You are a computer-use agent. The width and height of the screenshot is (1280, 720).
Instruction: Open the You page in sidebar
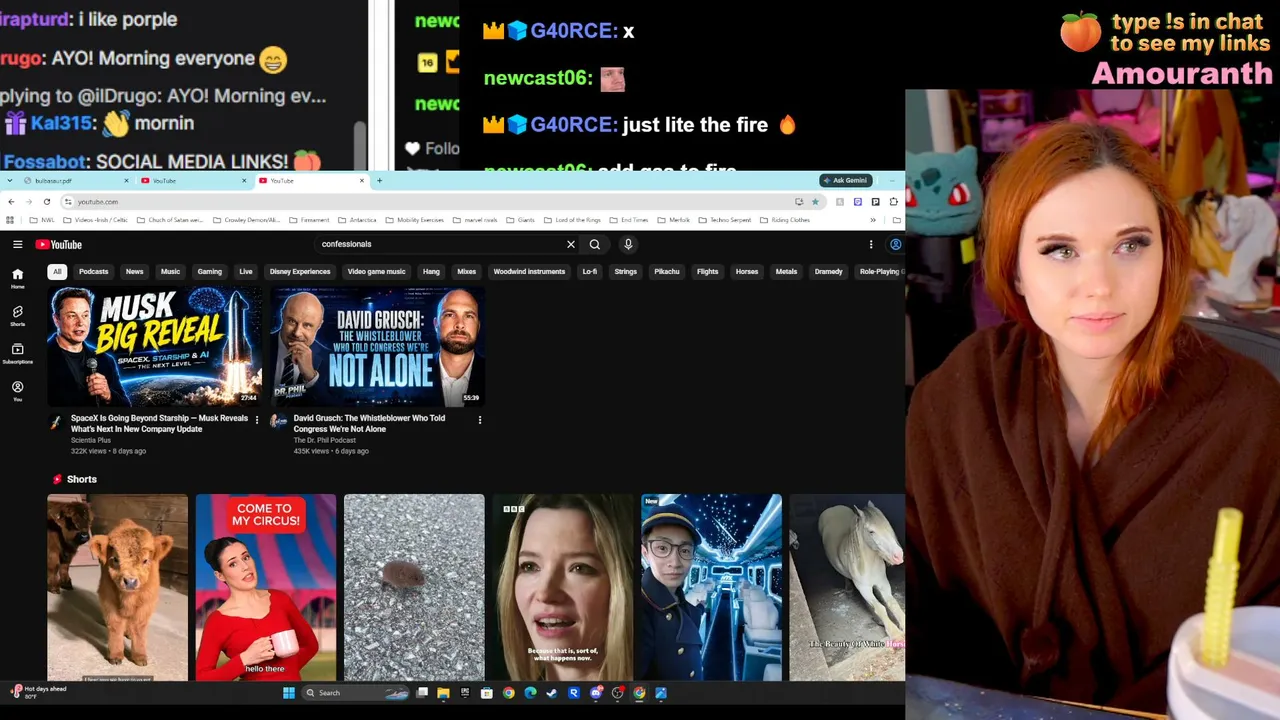[x=17, y=391]
